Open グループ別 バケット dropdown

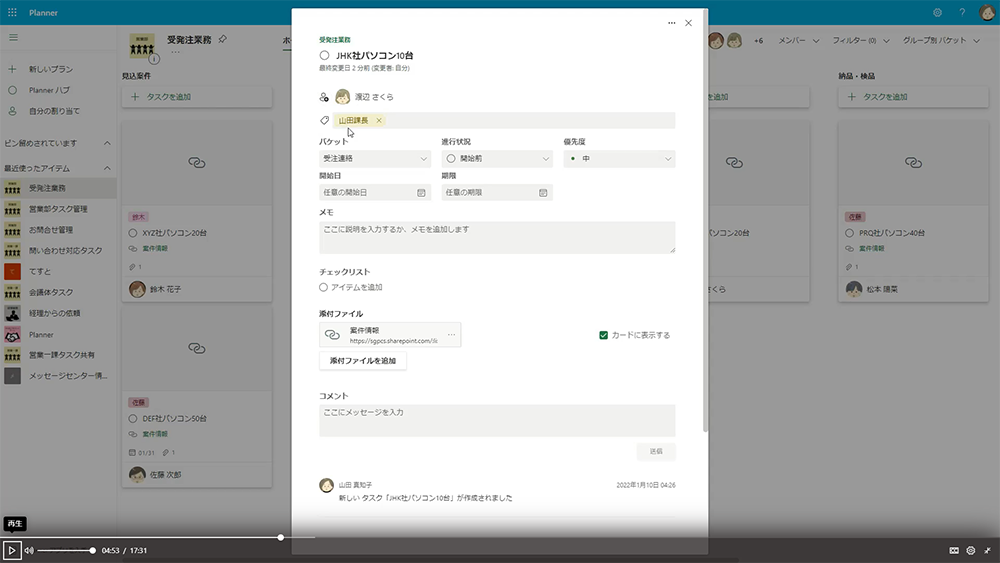point(941,40)
